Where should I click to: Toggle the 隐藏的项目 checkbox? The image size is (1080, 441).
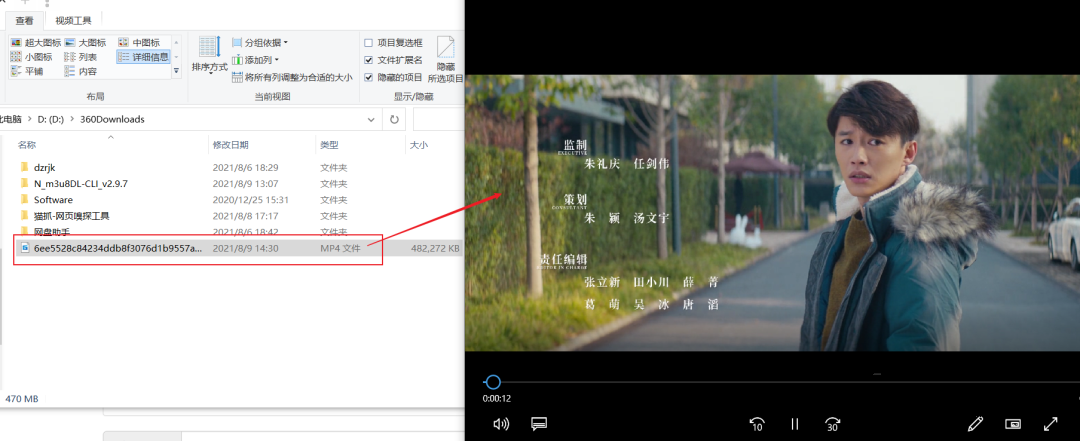tap(368, 77)
